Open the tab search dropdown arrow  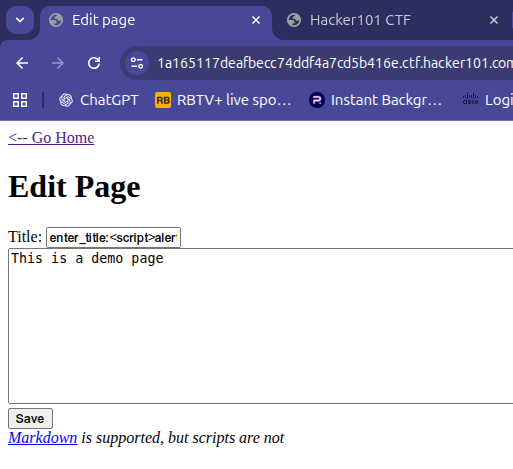click(20, 20)
